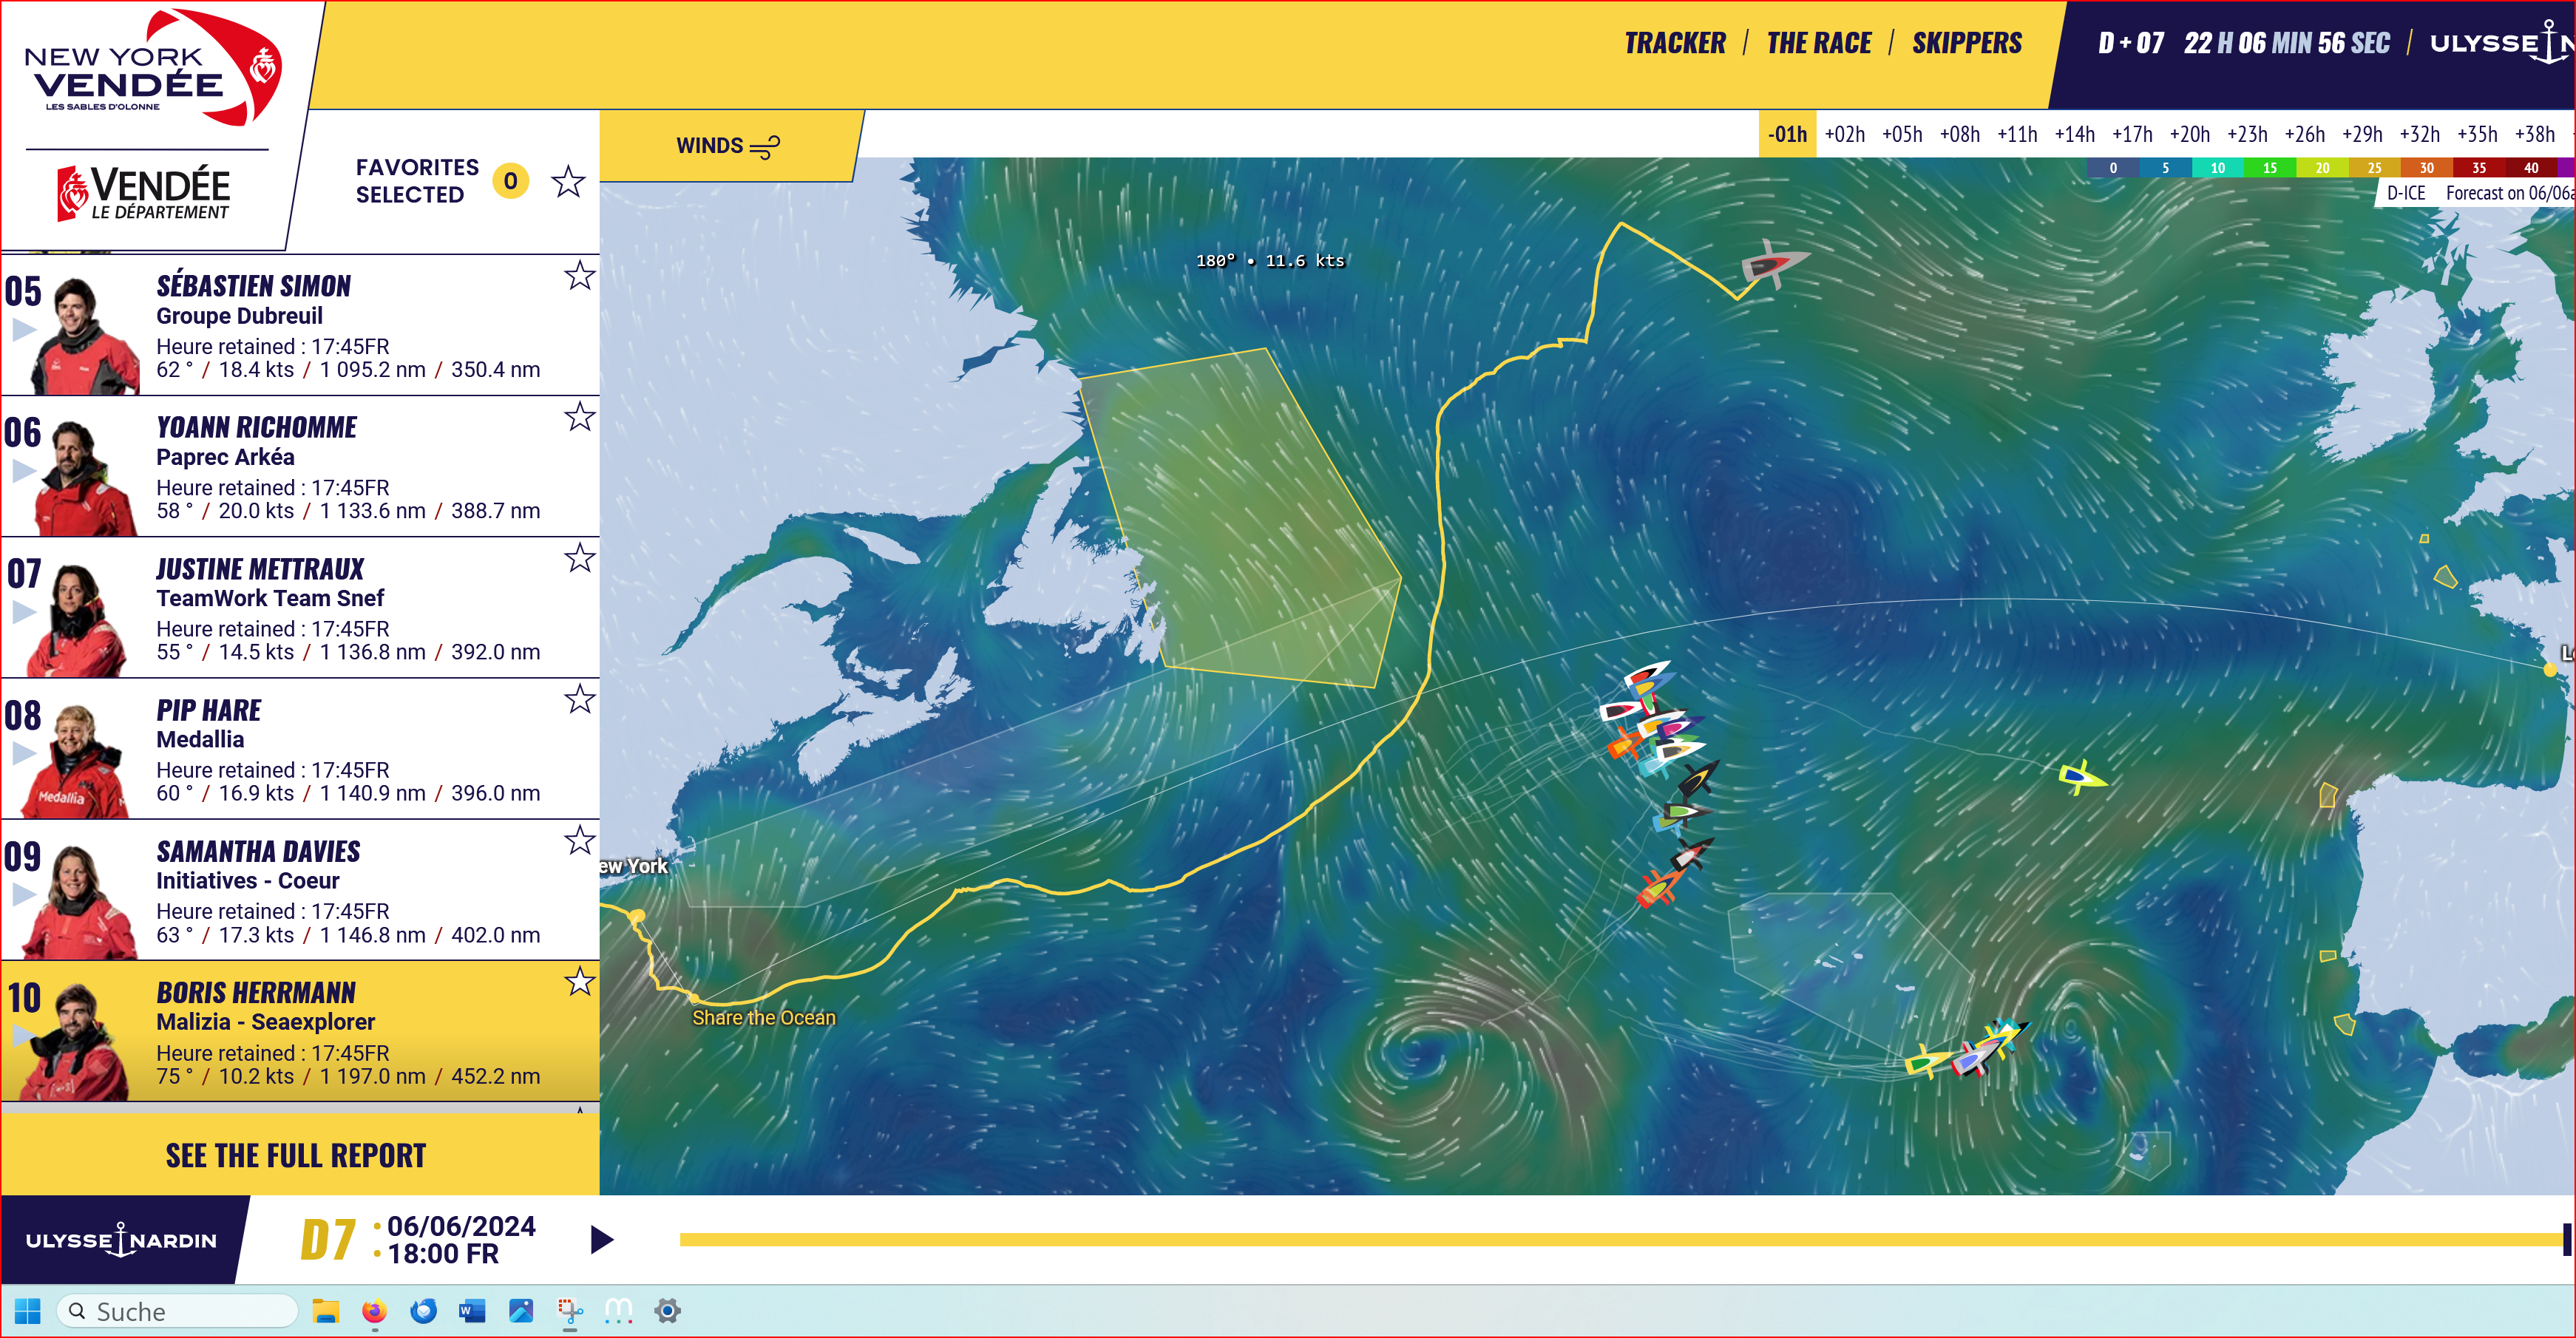
Task: Select the +20h forecast tab
Action: pos(2189,134)
